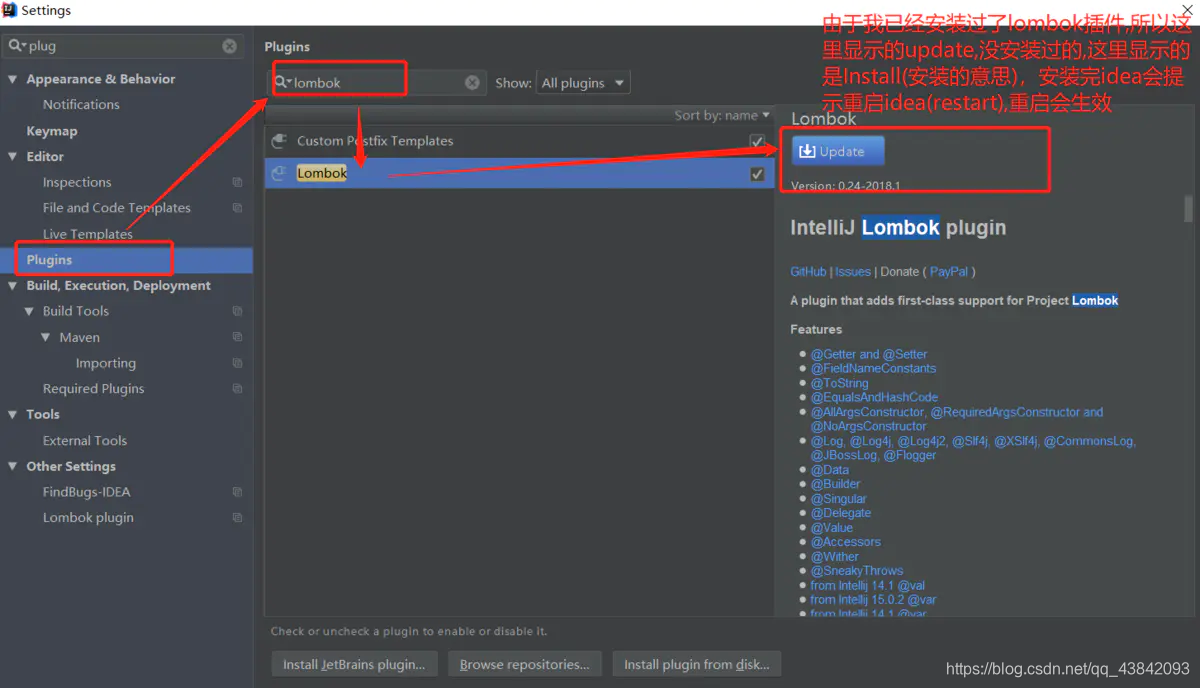
Task: Click Browse repositories button
Action: pyautogui.click(x=524, y=664)
